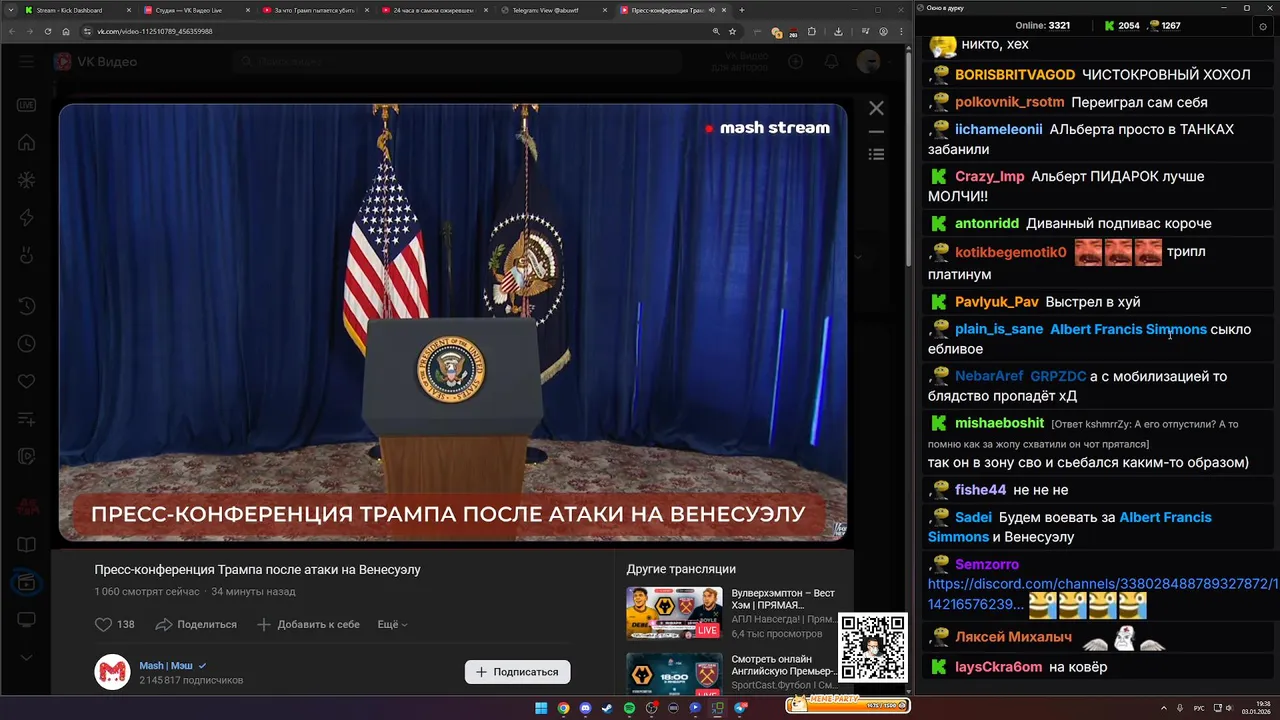Open the browser extensions puzzle icon

[811, 31]
